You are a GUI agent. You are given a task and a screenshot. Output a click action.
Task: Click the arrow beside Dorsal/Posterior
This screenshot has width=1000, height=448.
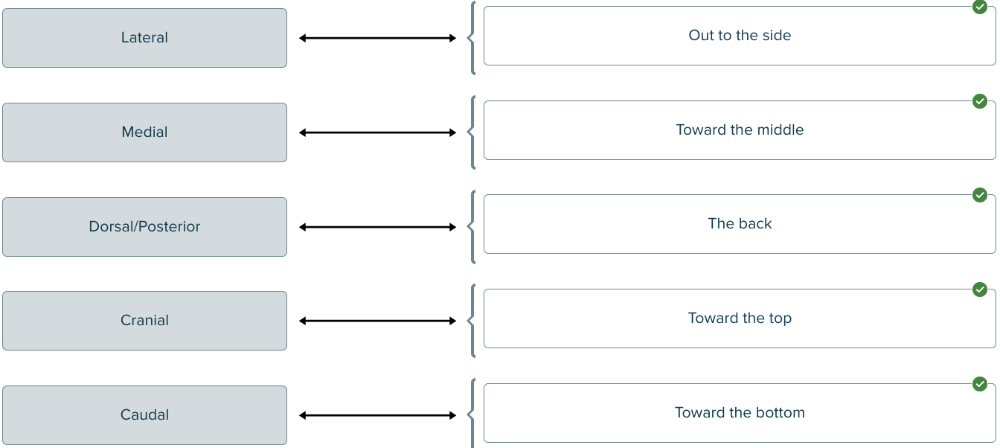coord(377,227)
